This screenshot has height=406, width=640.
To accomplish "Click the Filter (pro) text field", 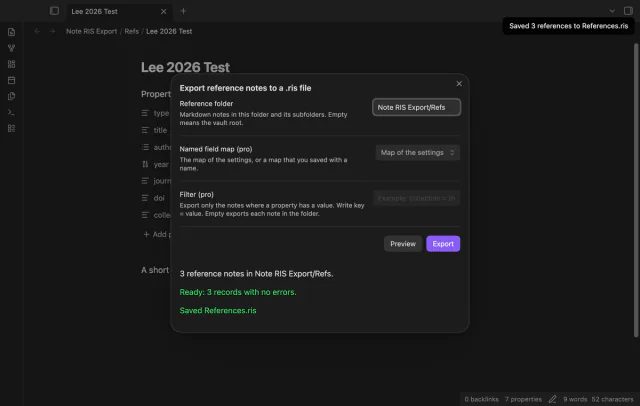I will coord(416,198).
